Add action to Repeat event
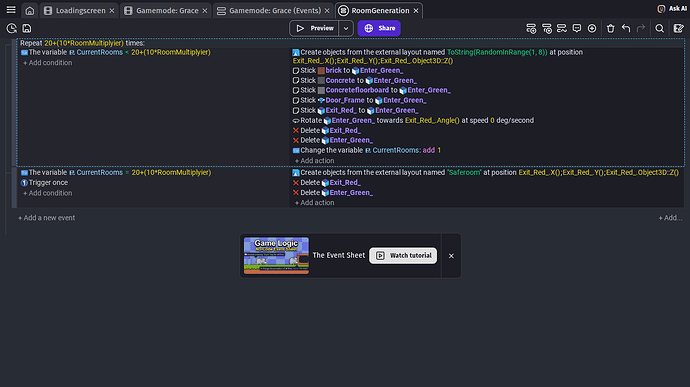The width and height of the screenshot is (690, 387). pos(314,161)
